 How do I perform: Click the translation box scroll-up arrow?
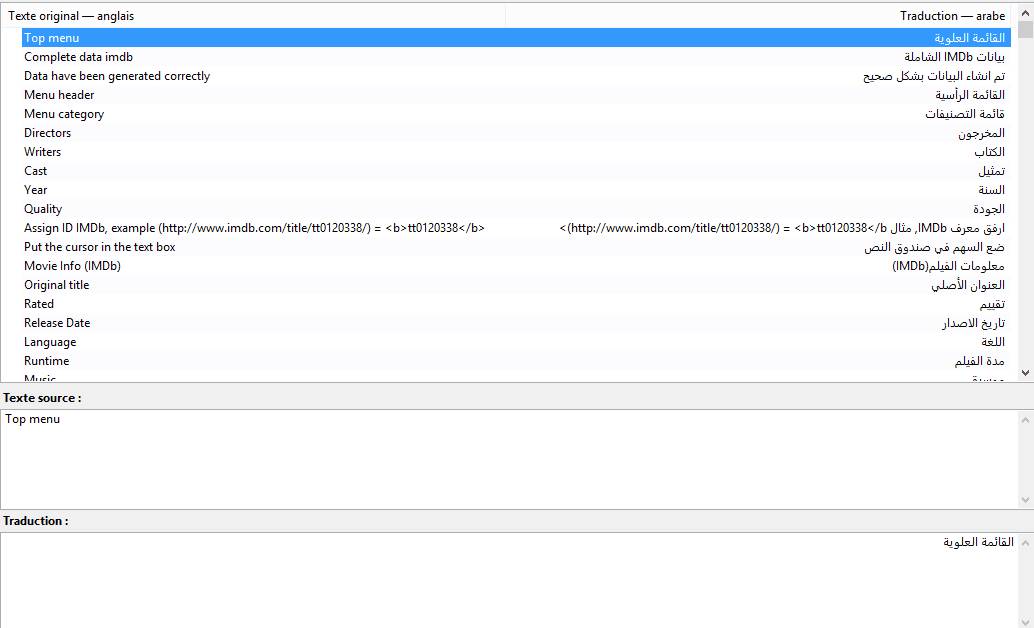(1025, 543)
